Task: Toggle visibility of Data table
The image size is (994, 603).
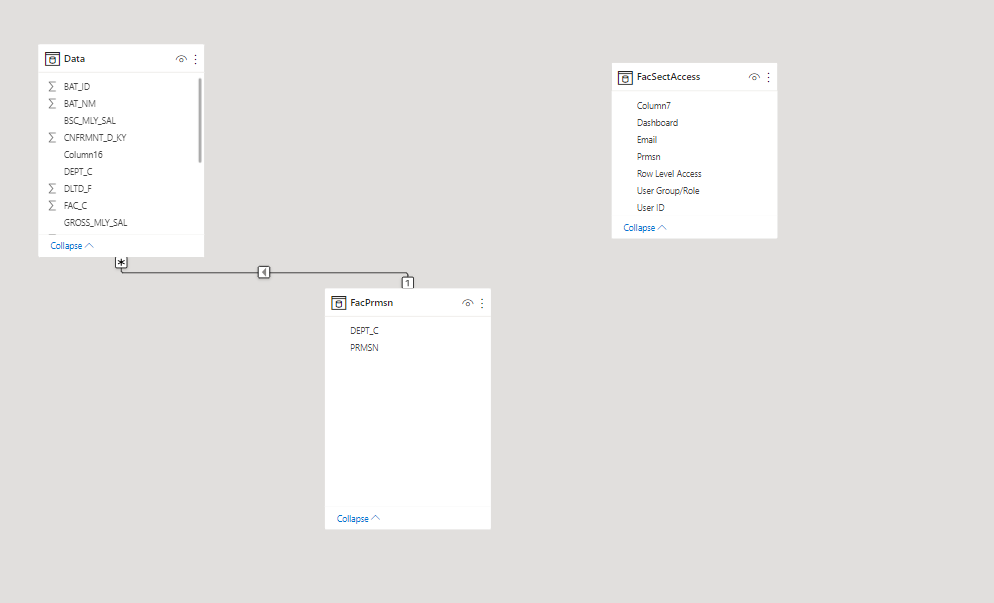Action: tap(181, 59)
